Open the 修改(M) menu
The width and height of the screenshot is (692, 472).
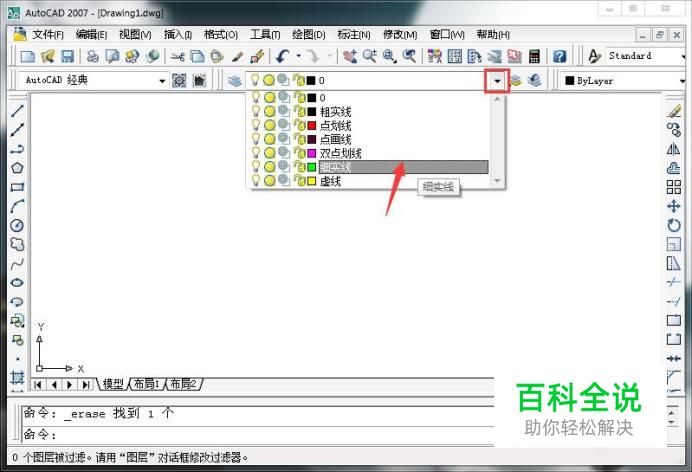point(400,34)
